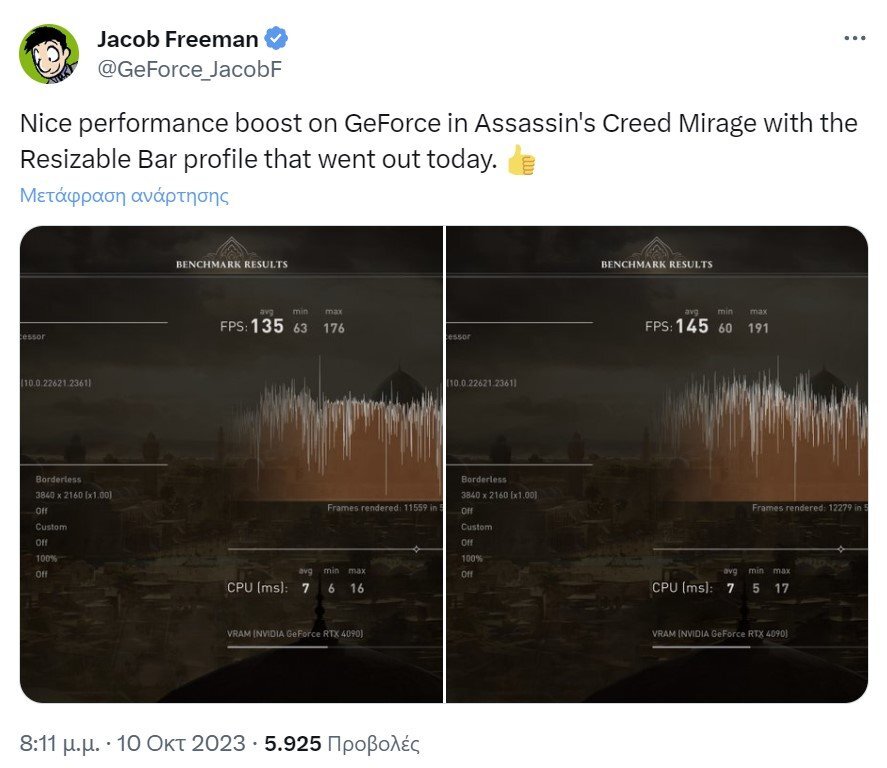Click the right BENCHMARK RESULTS heading
The height and width of the screenshot is (768, 887).
(657, 264)
